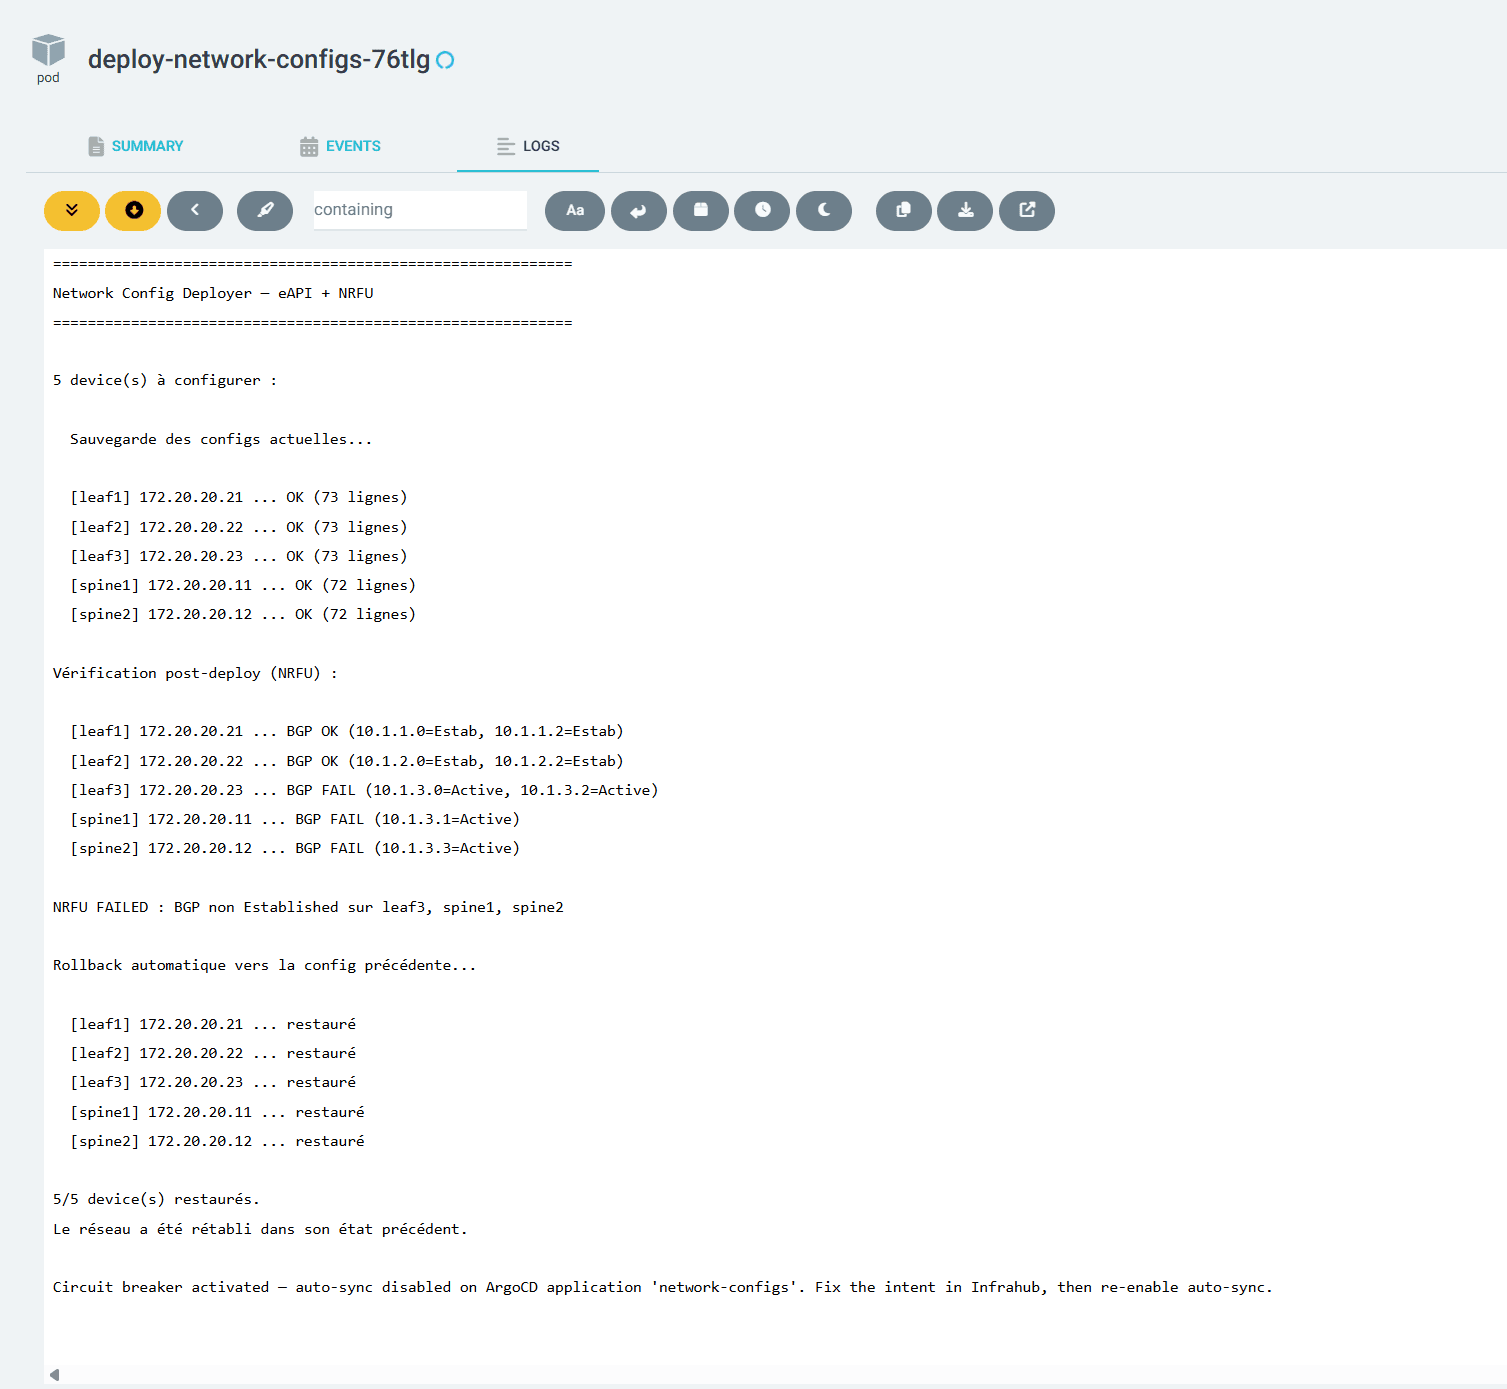Switch to the EVENTS tab

tap(340, 146)
